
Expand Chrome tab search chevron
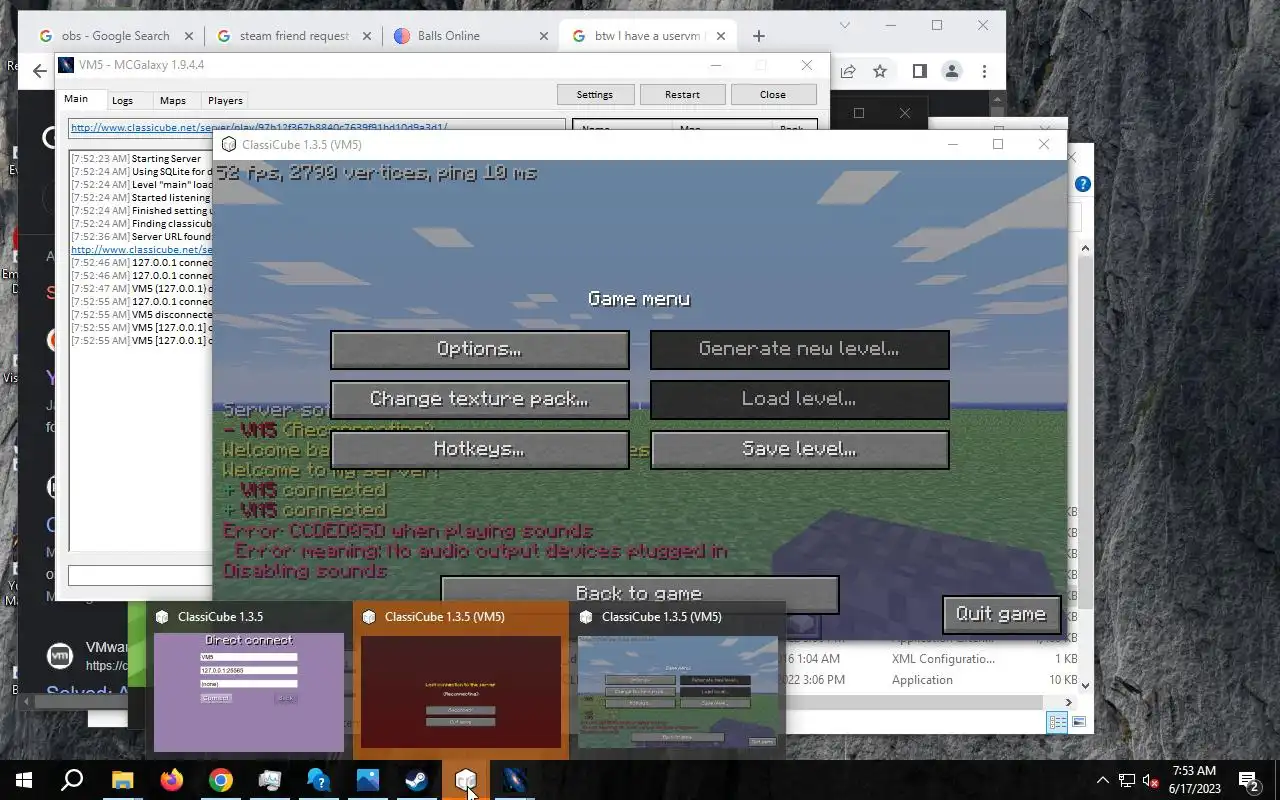tap(845, 25)
